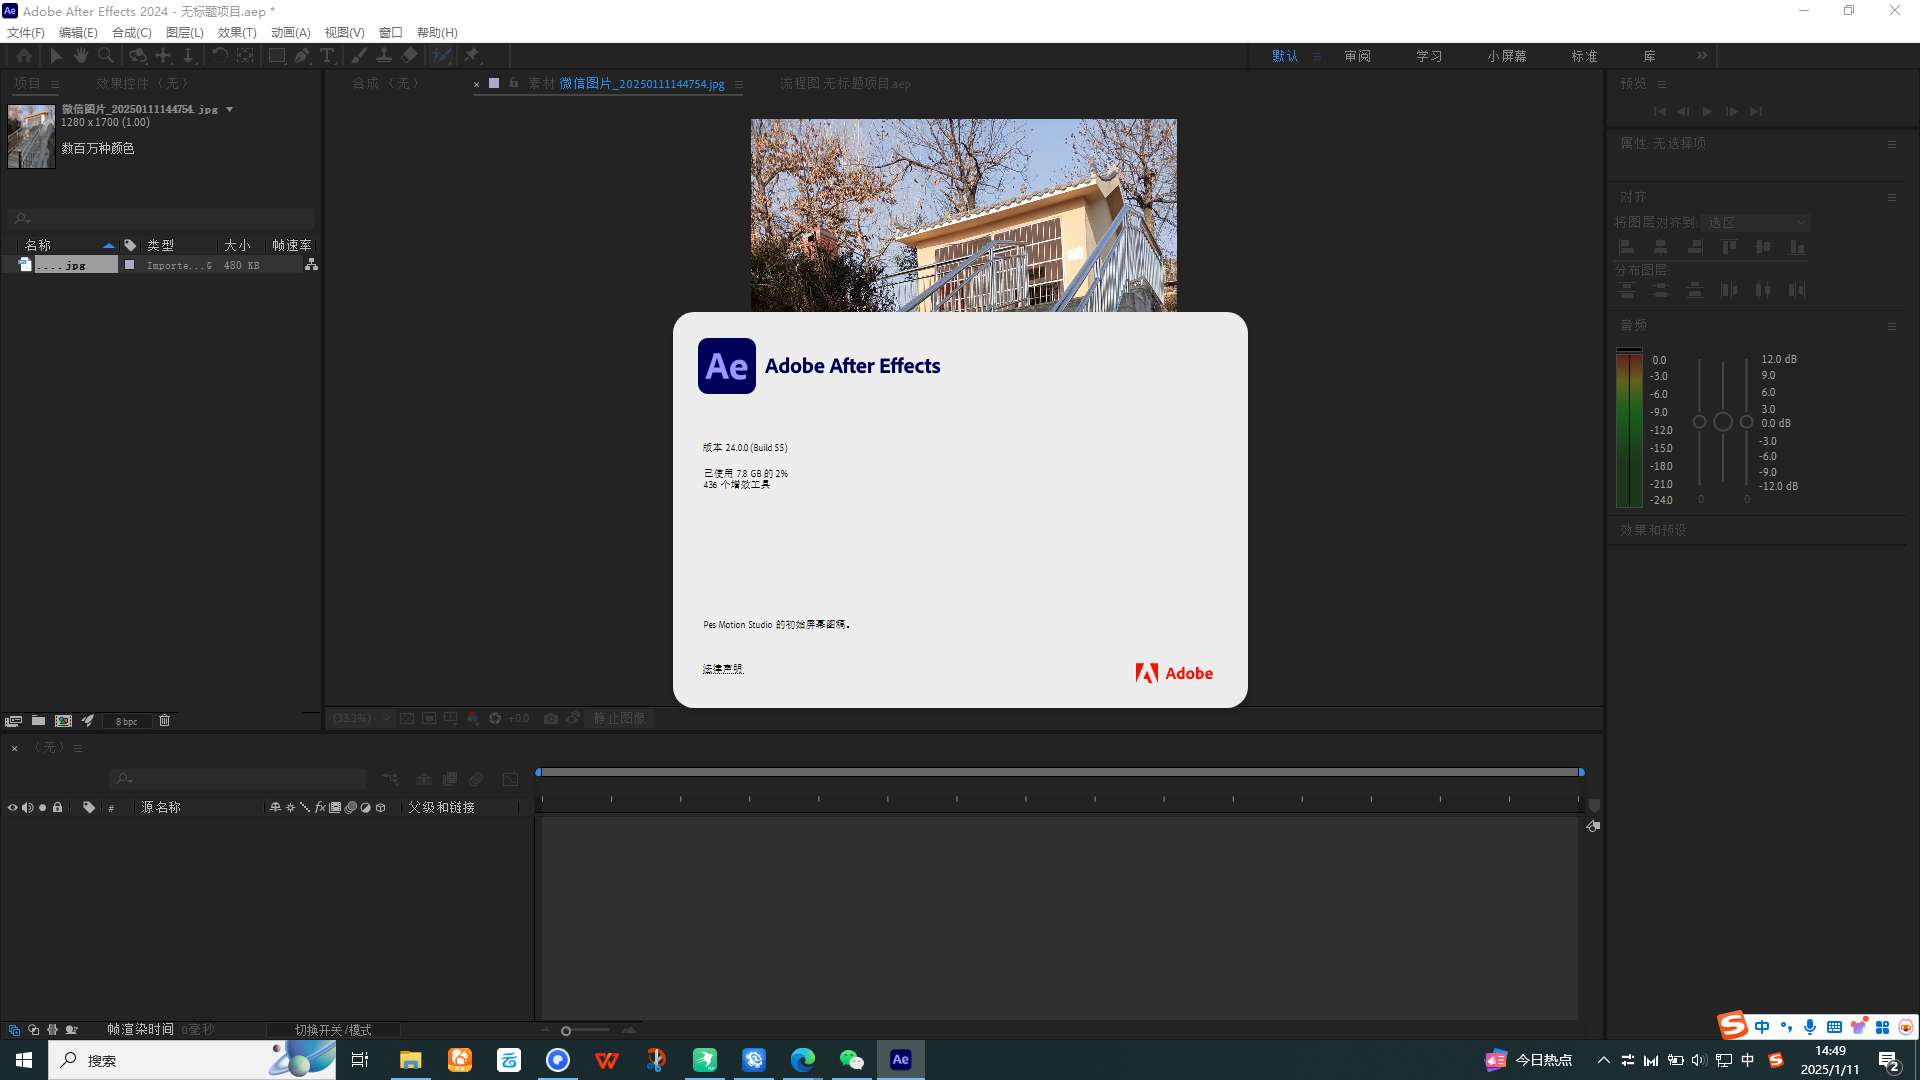Select the Eraser tool
Screen dimensions: 1920x1080
click(x=410, y=56)
